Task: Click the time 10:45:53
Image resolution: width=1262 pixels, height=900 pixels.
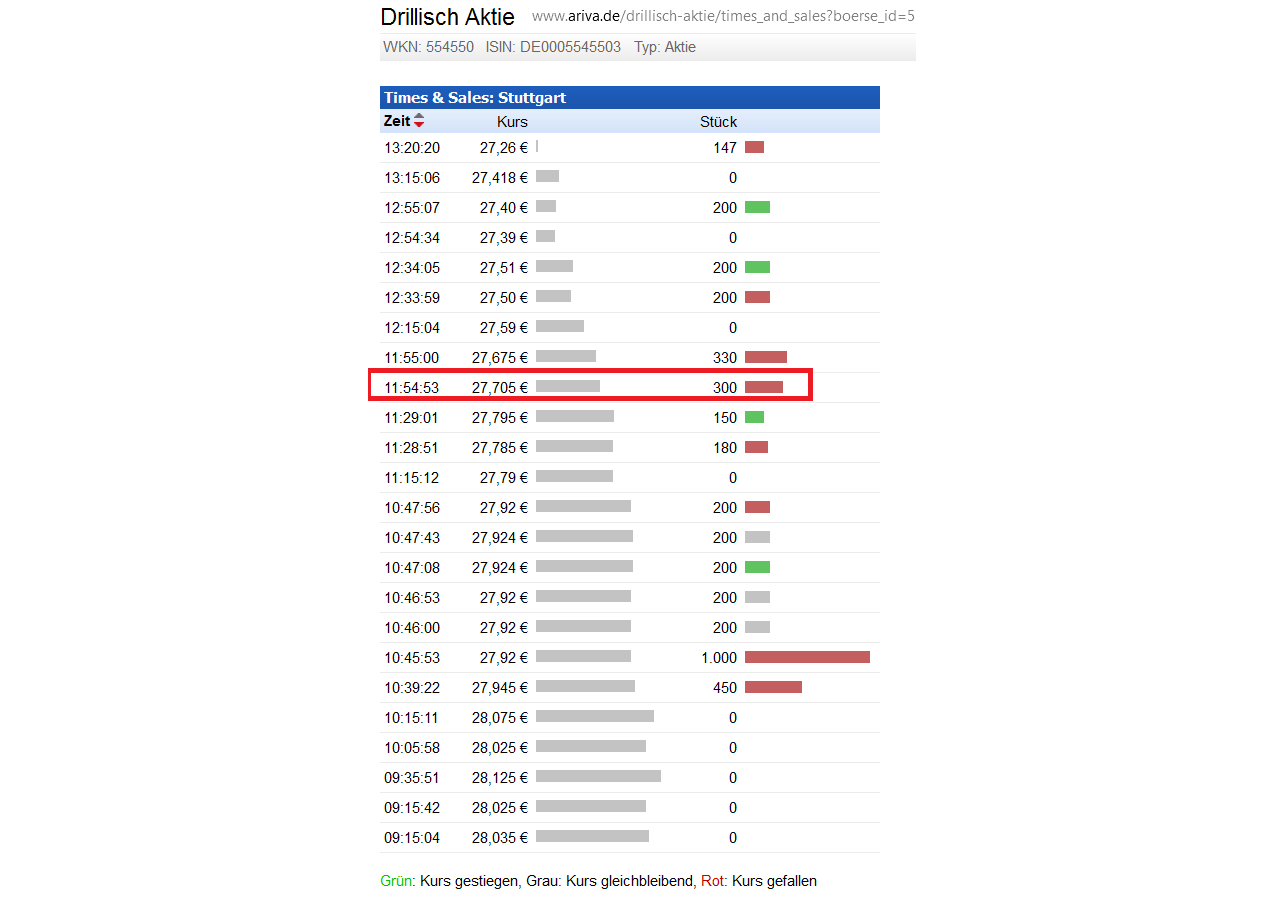Action: [412, 658]
